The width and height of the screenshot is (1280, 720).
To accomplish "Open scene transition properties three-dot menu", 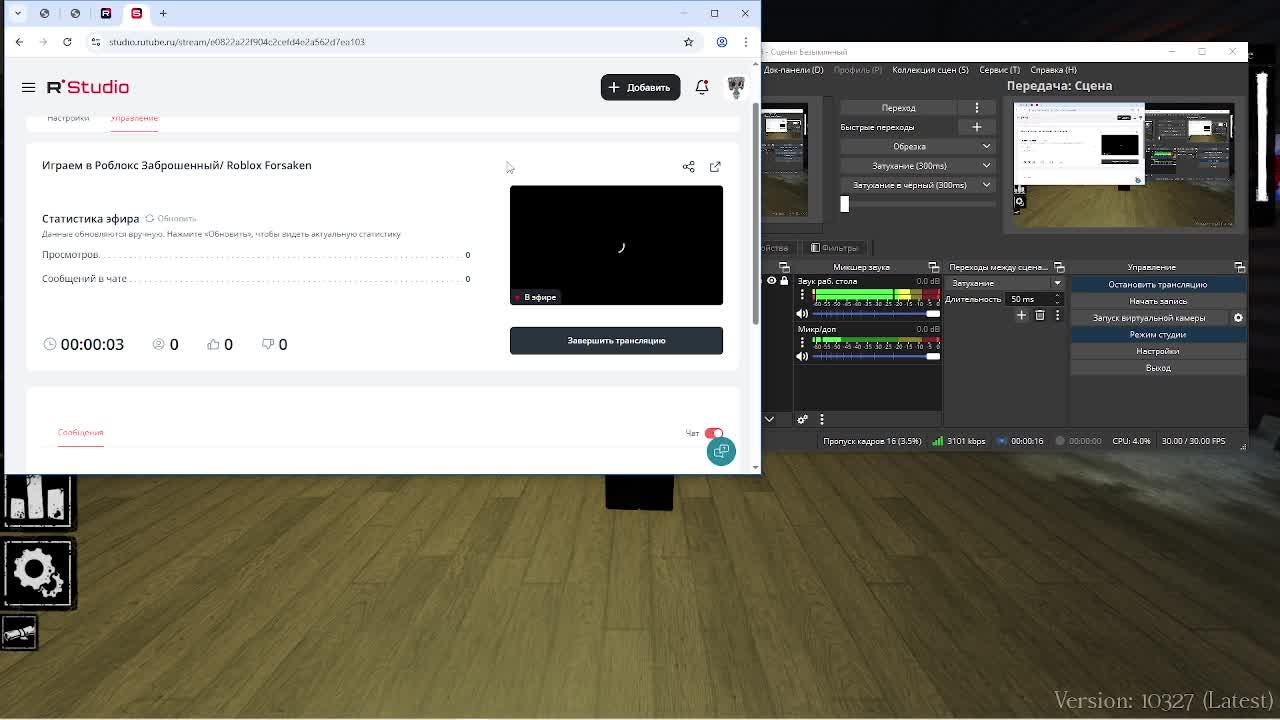I will 1056,316.
